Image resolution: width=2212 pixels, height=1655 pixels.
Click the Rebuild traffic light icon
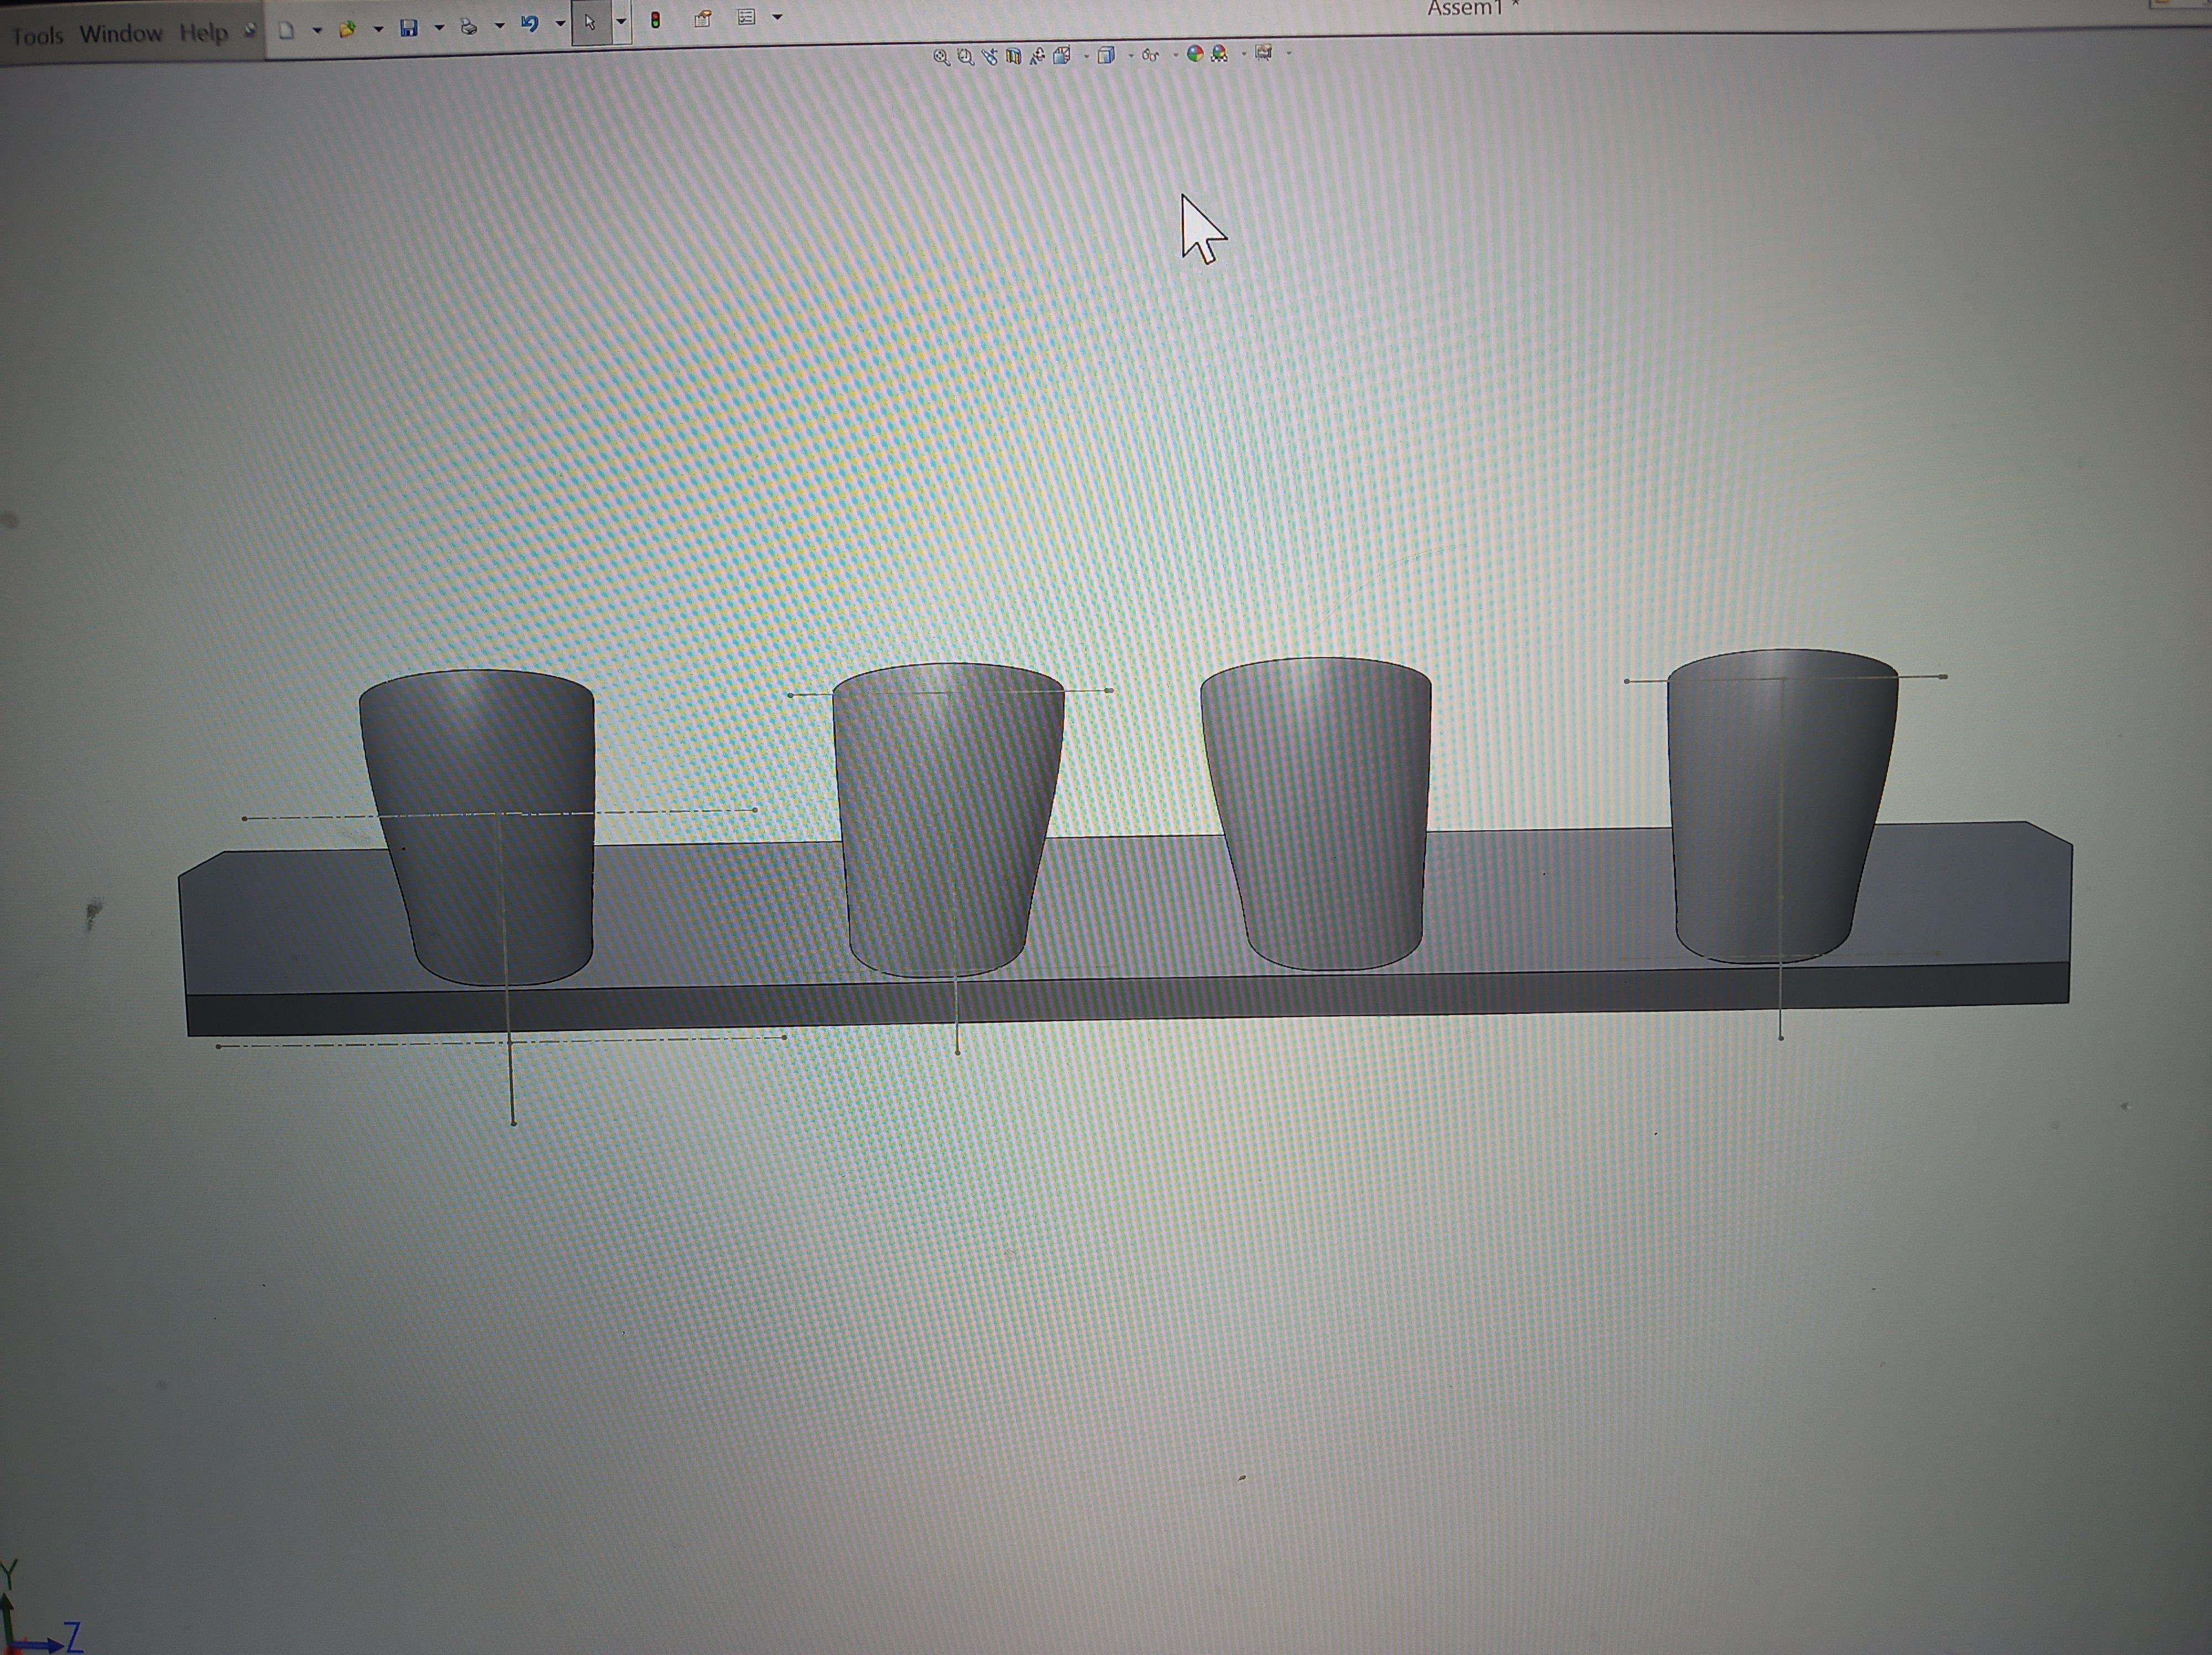coord(655,20)
